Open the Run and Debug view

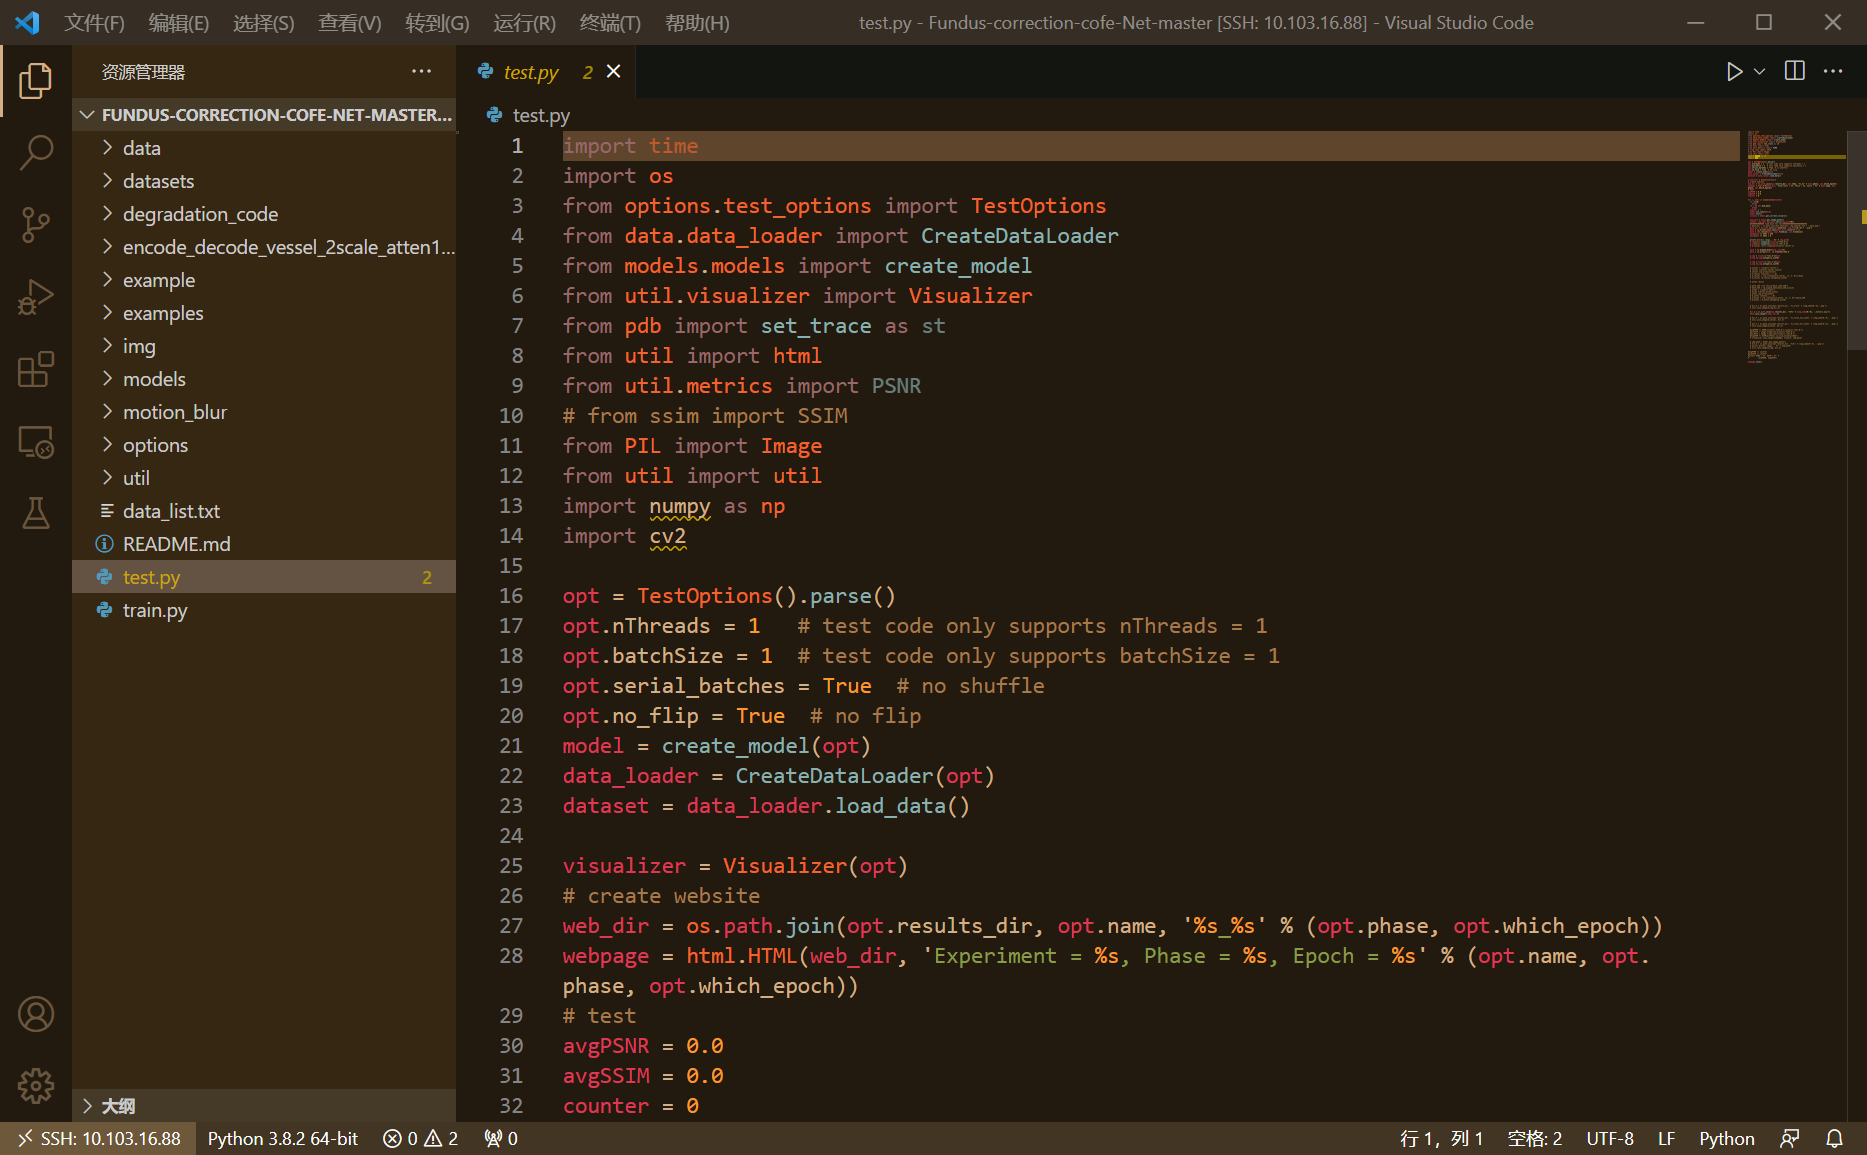36,297
